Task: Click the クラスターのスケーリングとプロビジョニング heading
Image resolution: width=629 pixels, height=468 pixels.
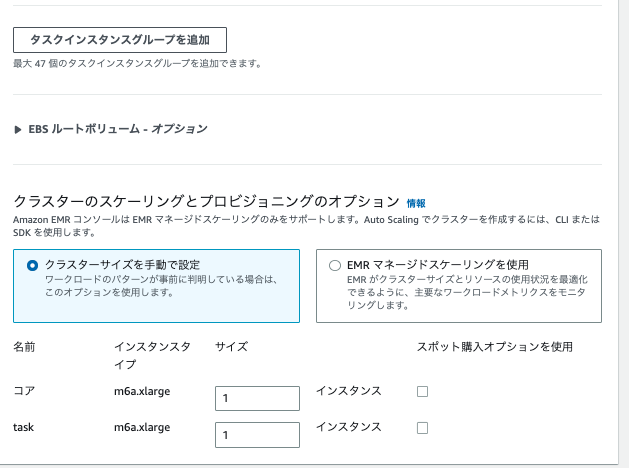Action: tap(207, 201)
